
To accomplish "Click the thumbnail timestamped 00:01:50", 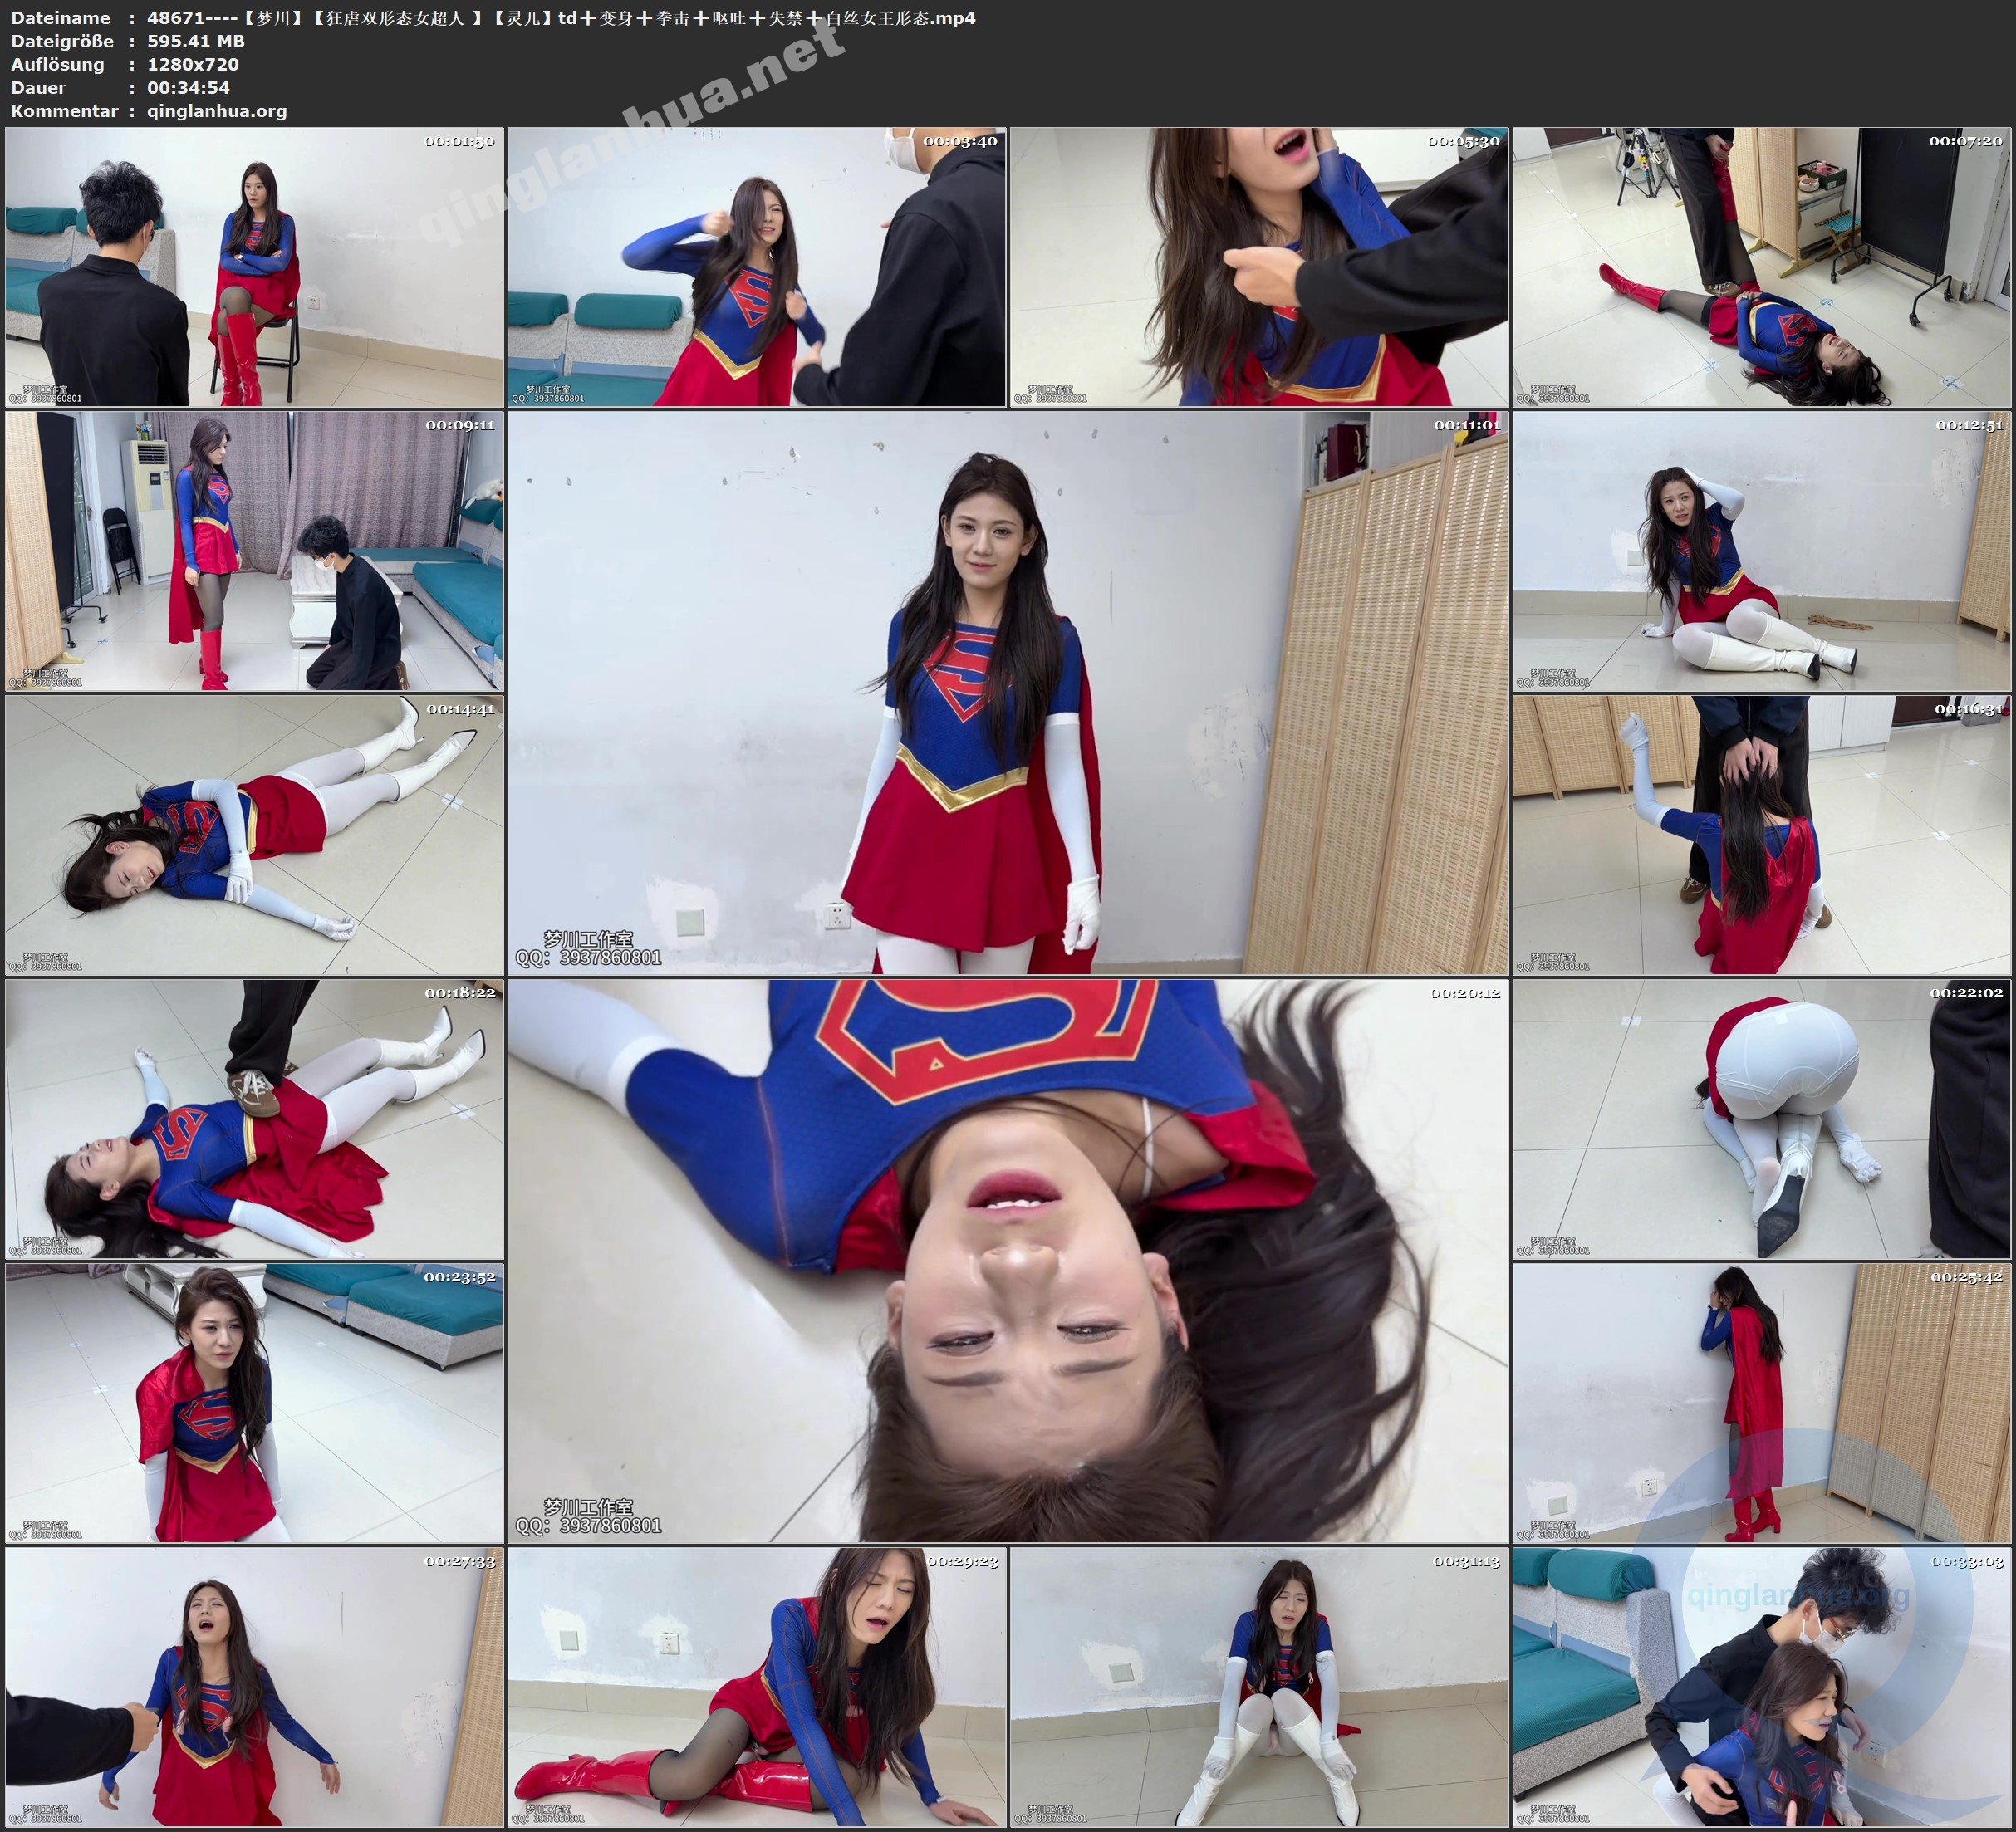I will coord(254,267).
